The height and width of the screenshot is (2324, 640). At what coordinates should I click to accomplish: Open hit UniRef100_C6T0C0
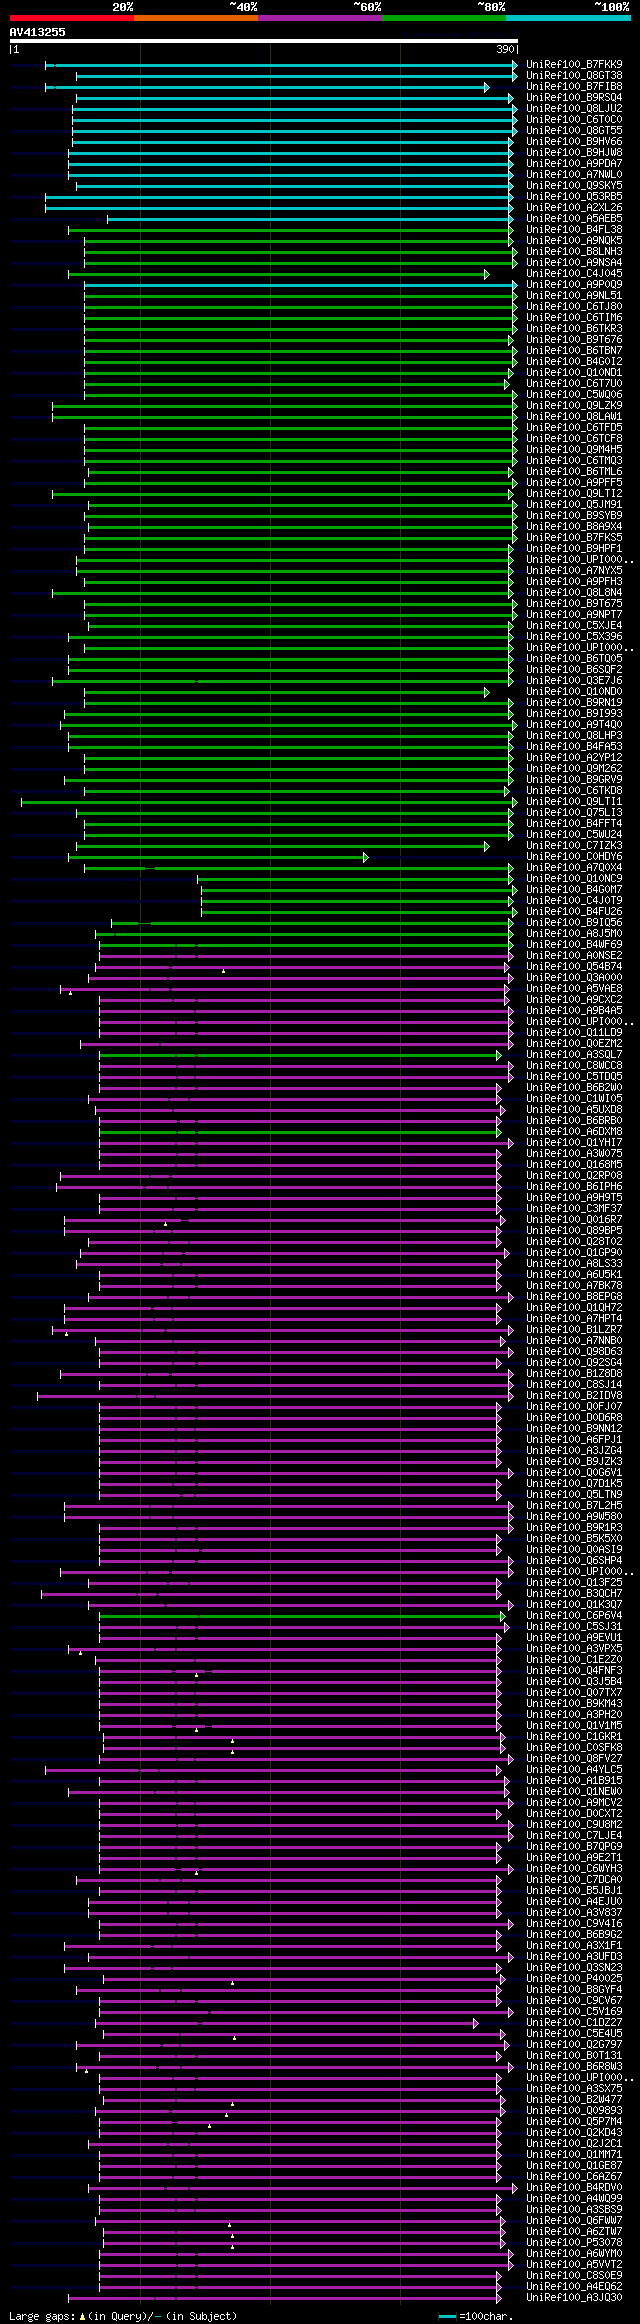click(x=574, y=120)
